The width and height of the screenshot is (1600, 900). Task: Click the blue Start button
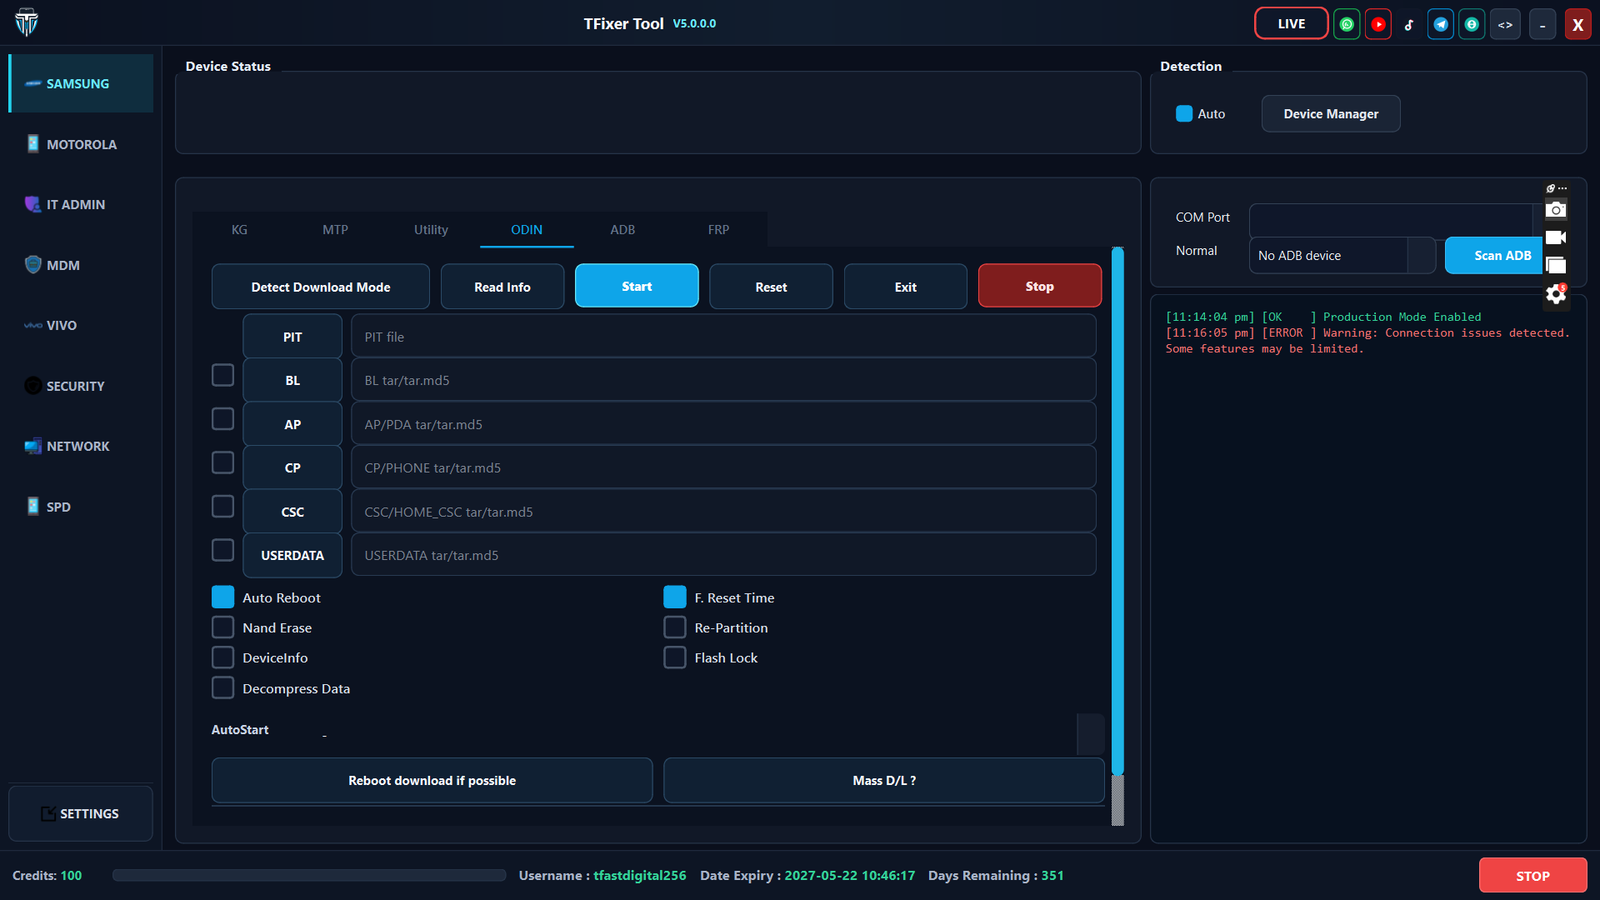[637, 286]
